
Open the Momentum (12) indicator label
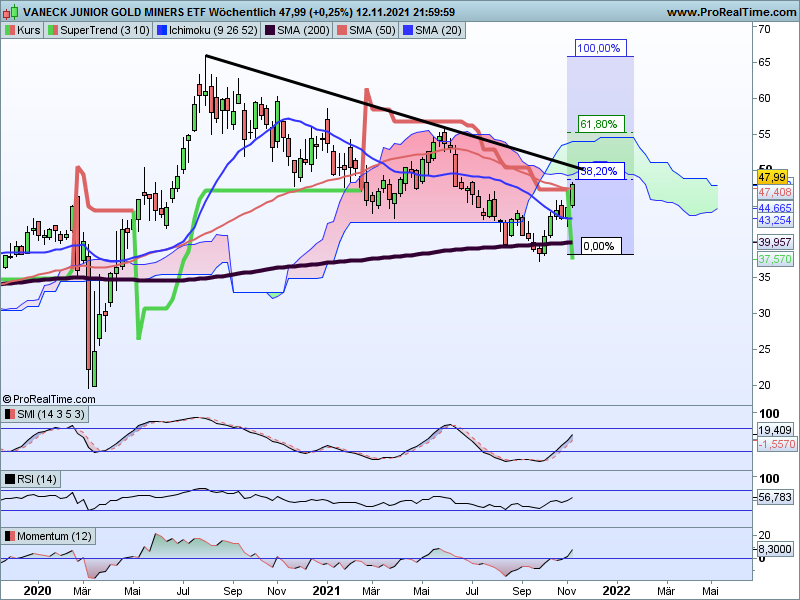point(48,536)
